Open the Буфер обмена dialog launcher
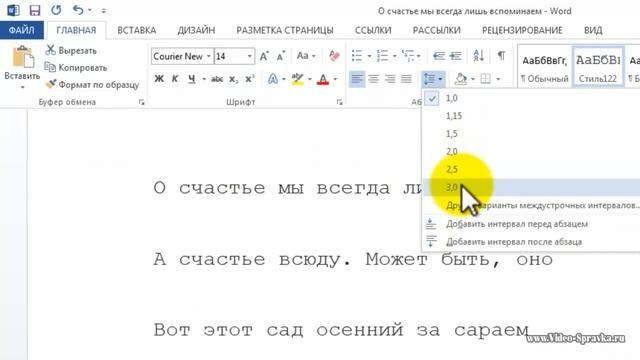Screen dimensions: 640x360 click(x=142, y=102)
